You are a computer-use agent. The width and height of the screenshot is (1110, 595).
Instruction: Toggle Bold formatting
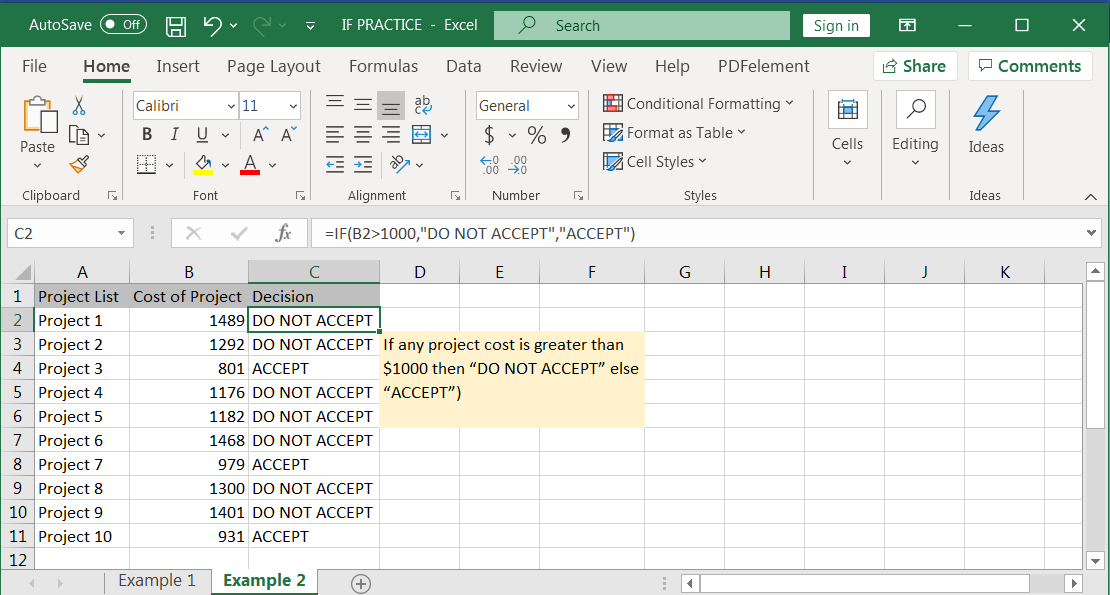[147, 134]
